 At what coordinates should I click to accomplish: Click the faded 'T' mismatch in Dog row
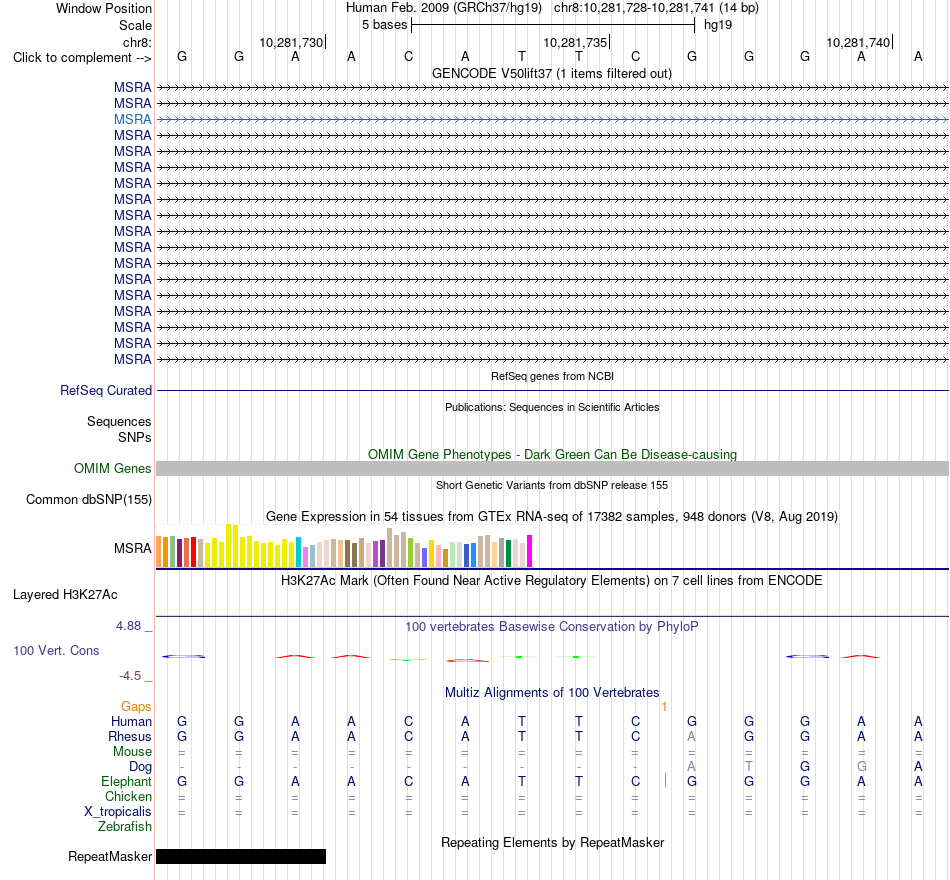pyautogui.click(x=749, y=767)
